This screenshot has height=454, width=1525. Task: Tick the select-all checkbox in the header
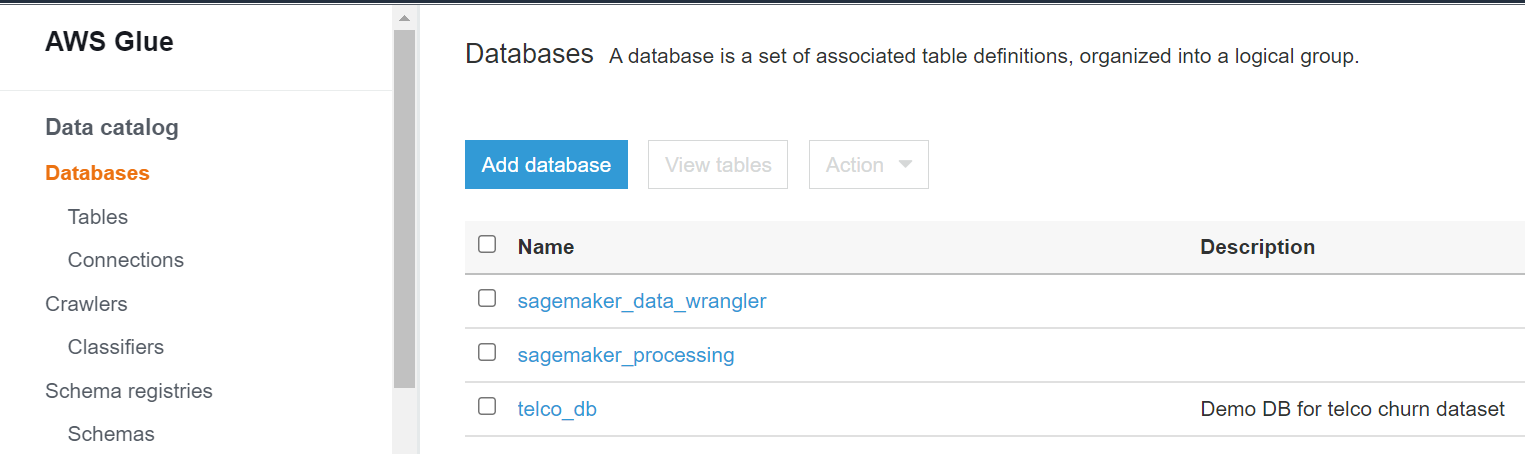tap(487, 244)
